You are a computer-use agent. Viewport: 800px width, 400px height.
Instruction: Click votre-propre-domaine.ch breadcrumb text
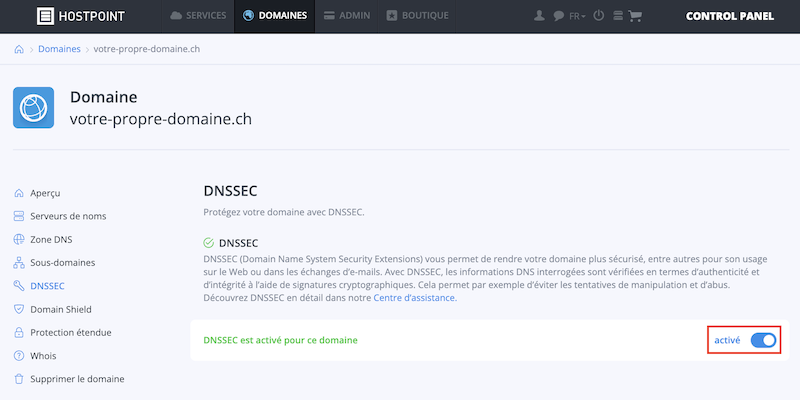(x=146, y=49)
